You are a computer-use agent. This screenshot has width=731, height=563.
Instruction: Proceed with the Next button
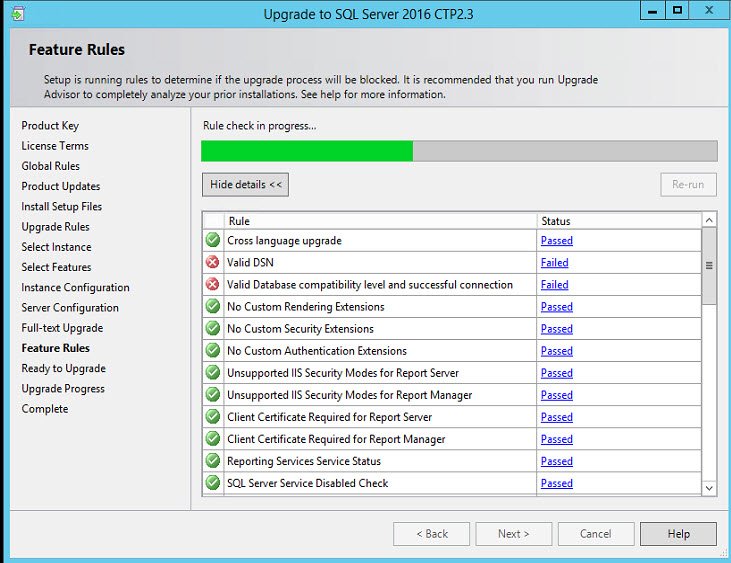514,534
